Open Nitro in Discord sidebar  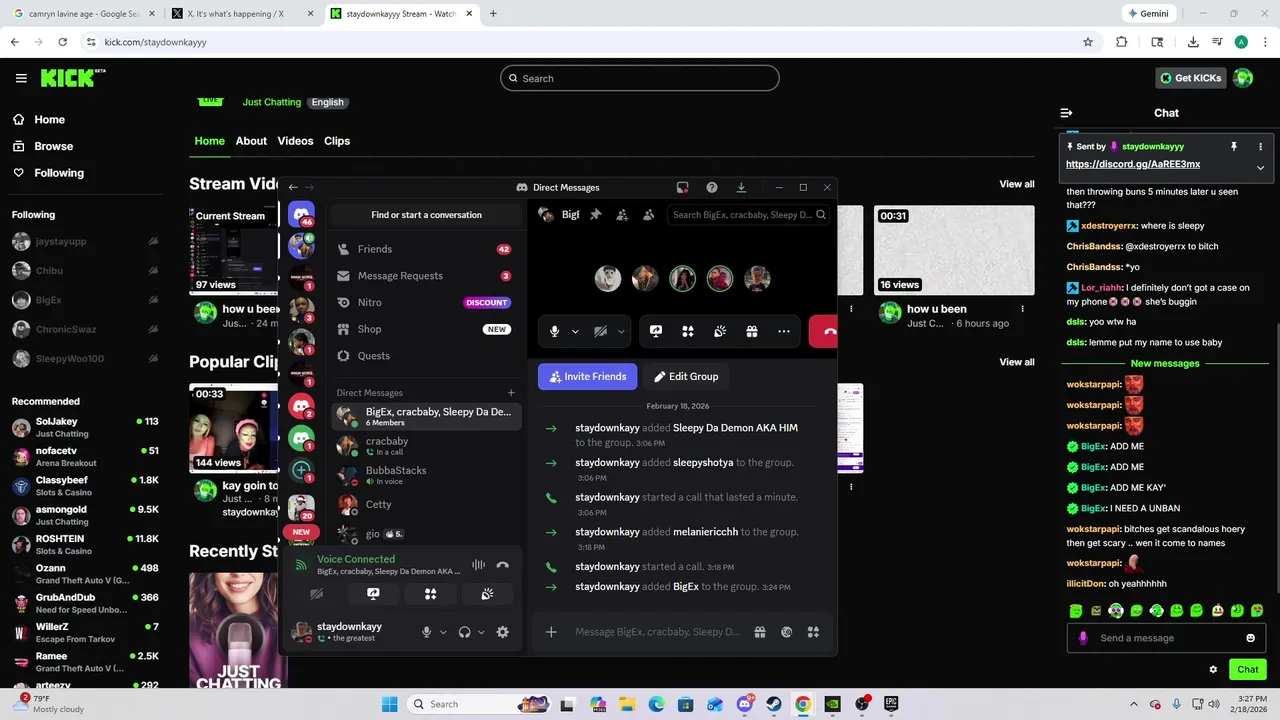pos(426,302)
